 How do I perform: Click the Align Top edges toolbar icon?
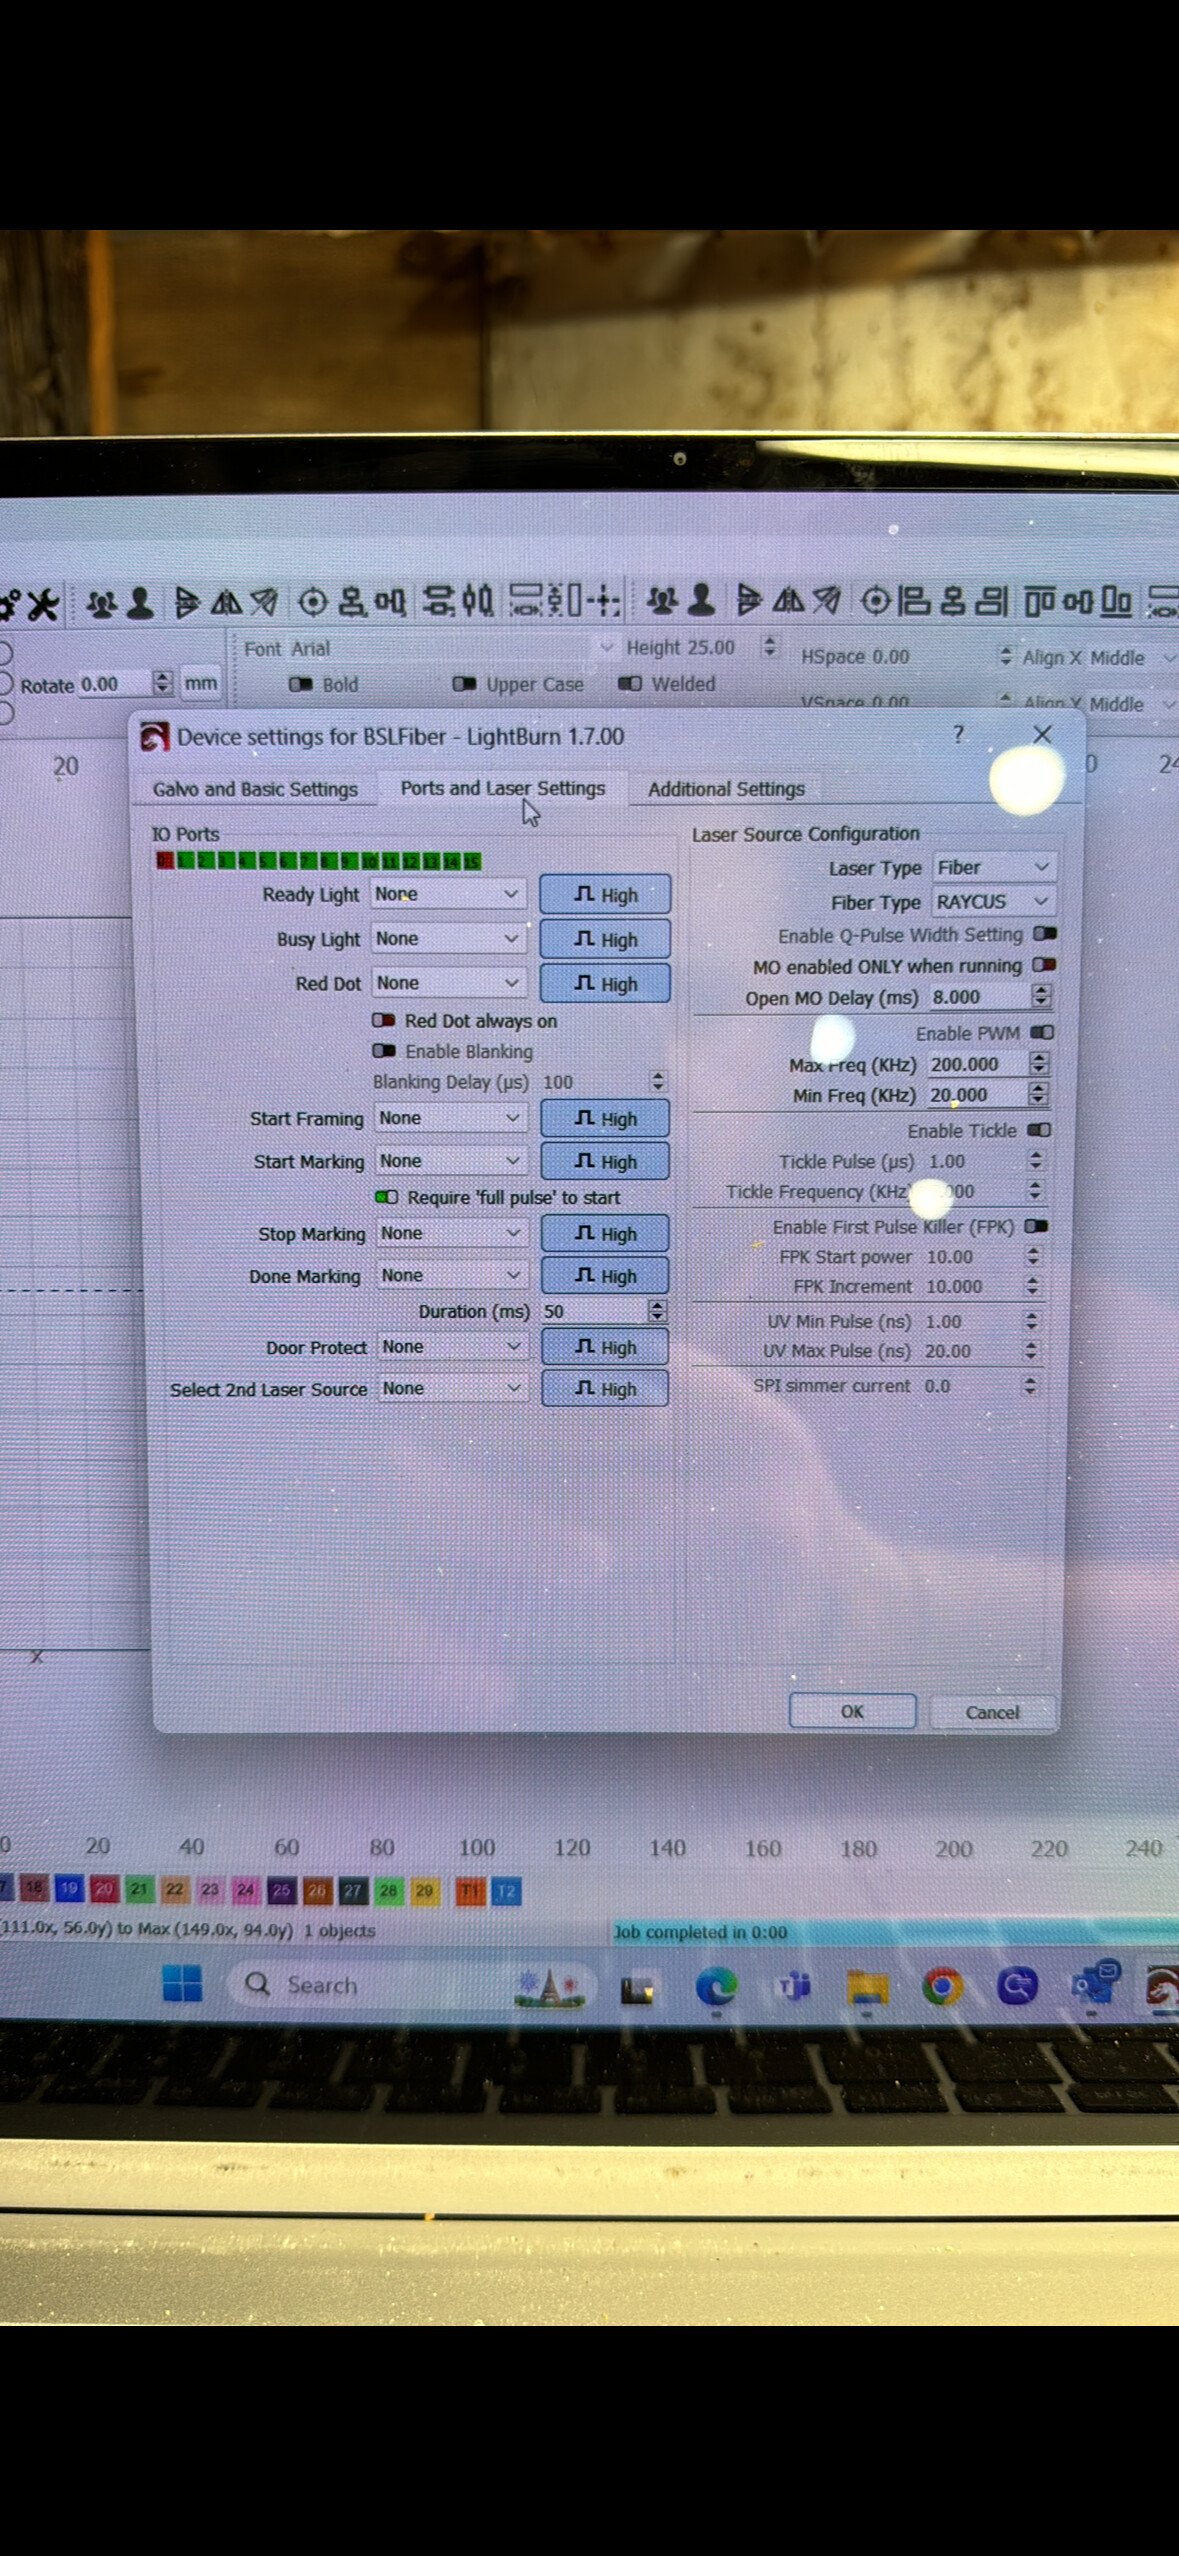click(1038, 600)
